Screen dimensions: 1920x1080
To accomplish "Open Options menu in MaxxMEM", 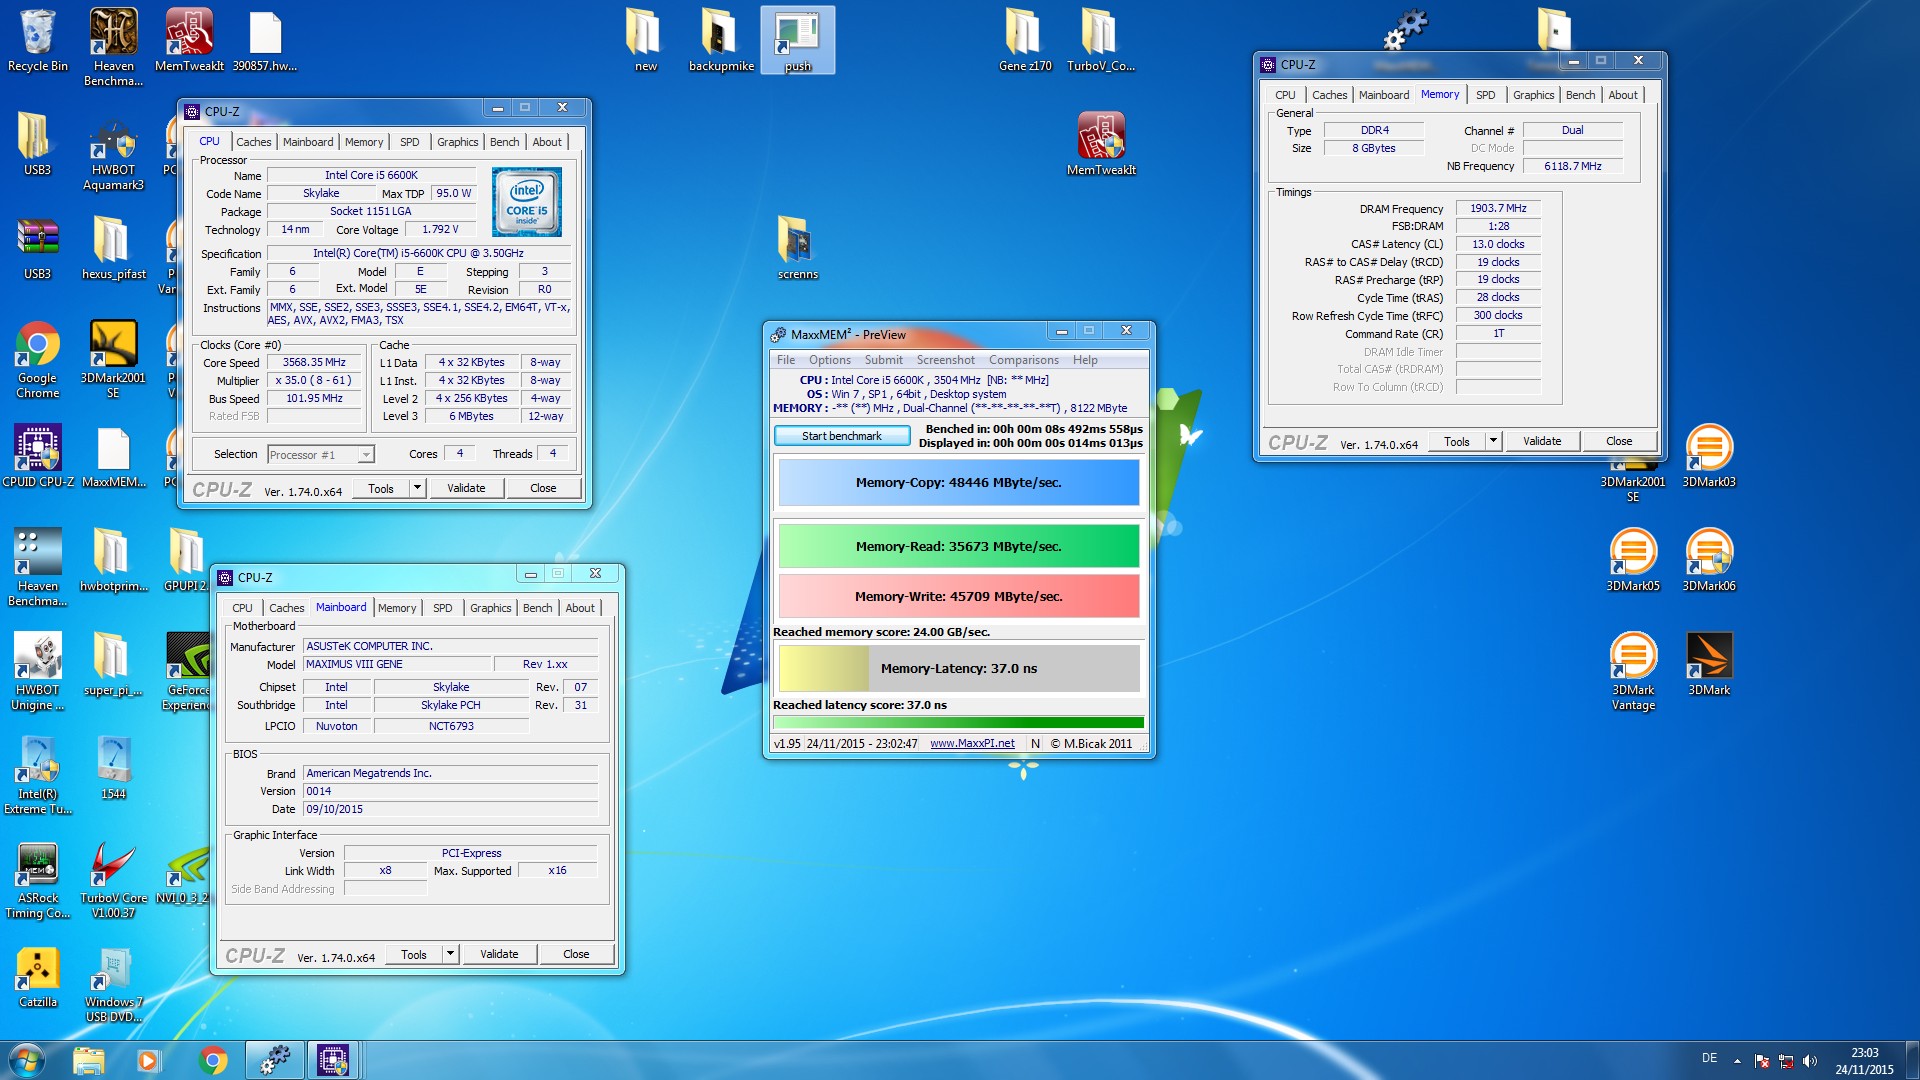I will tap(830, 360).
